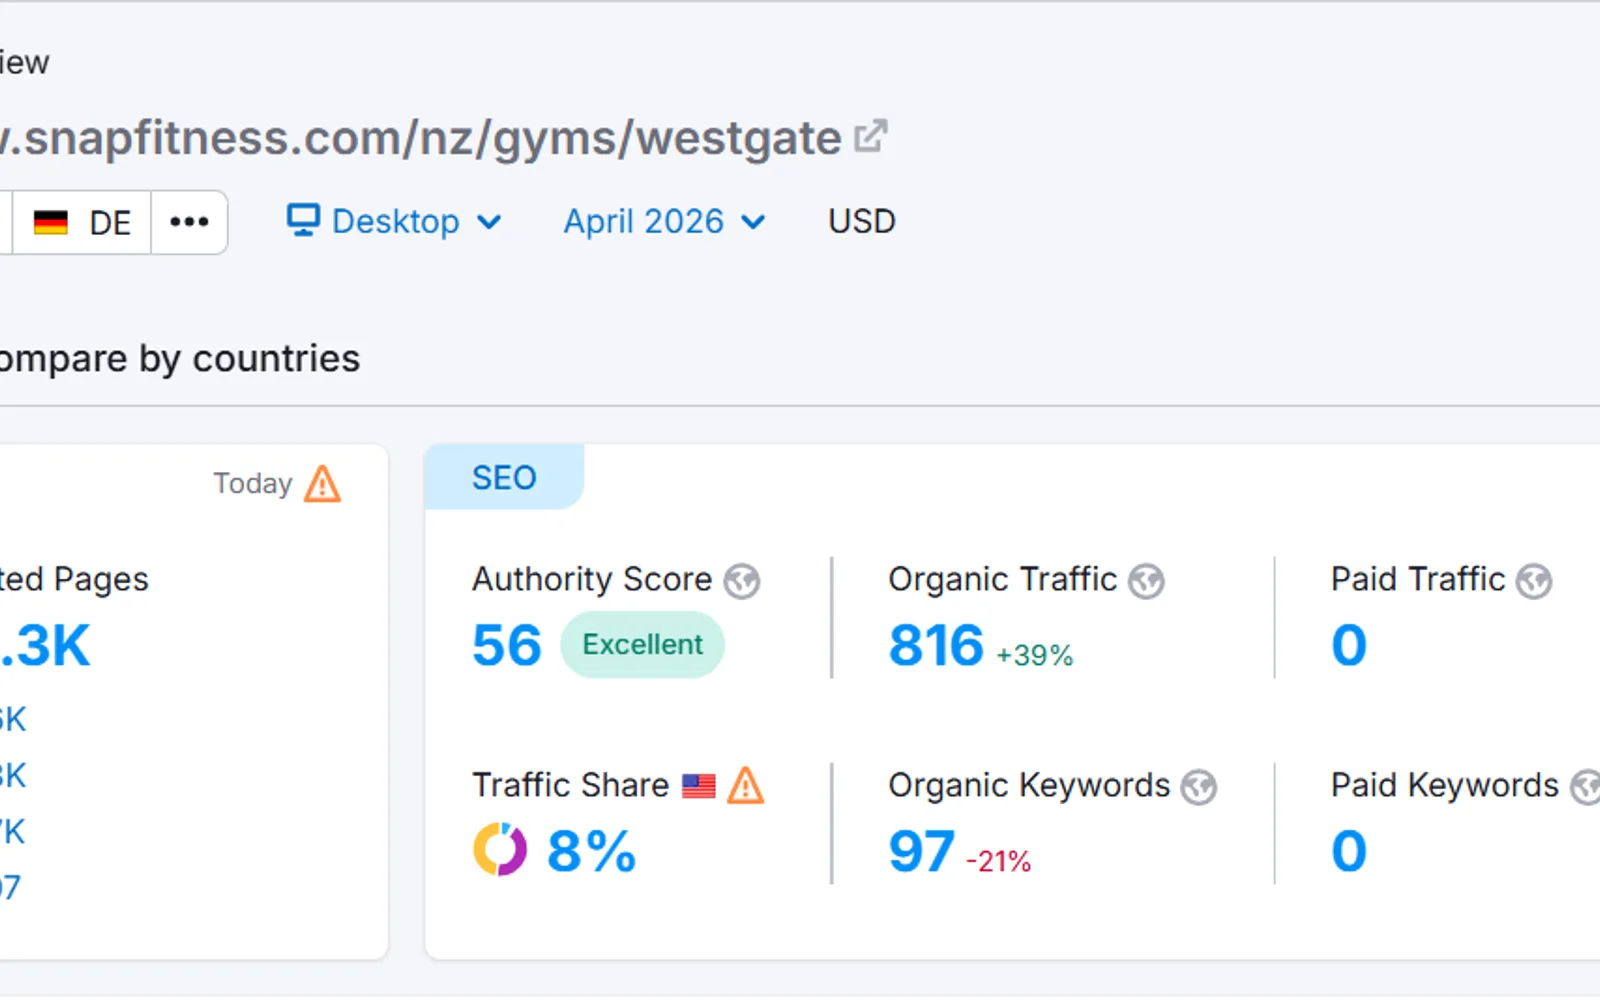Open the Paid Keywords value 0

pos(1349,851)
